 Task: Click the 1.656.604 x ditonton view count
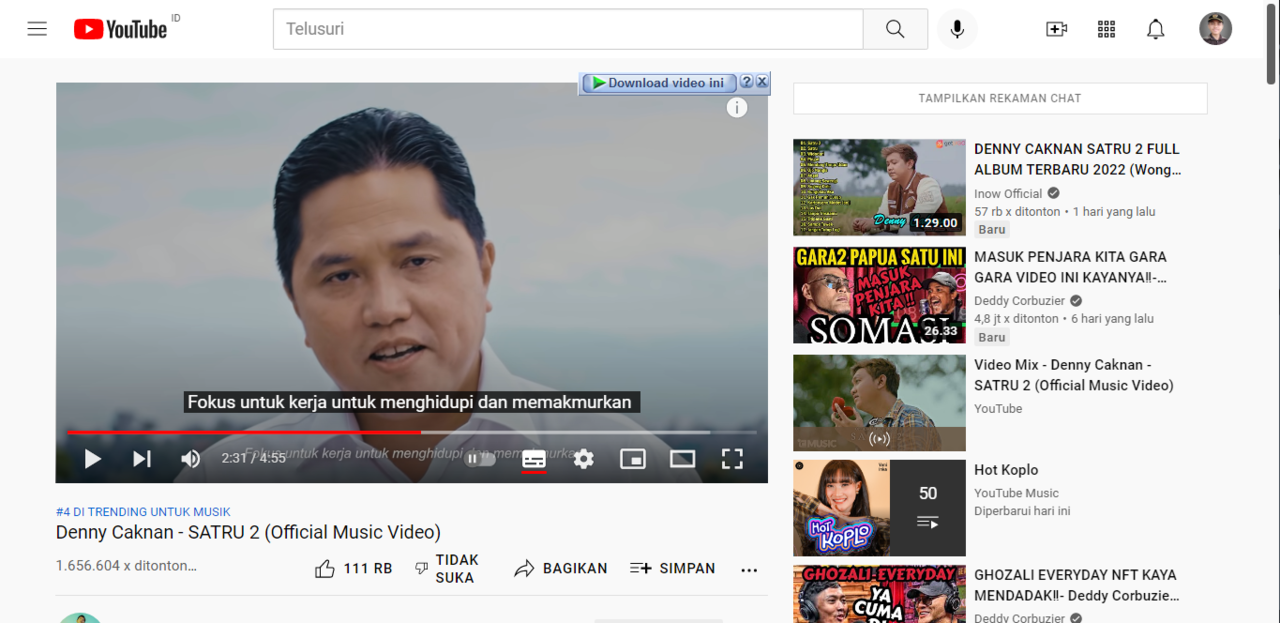point(126,566)
